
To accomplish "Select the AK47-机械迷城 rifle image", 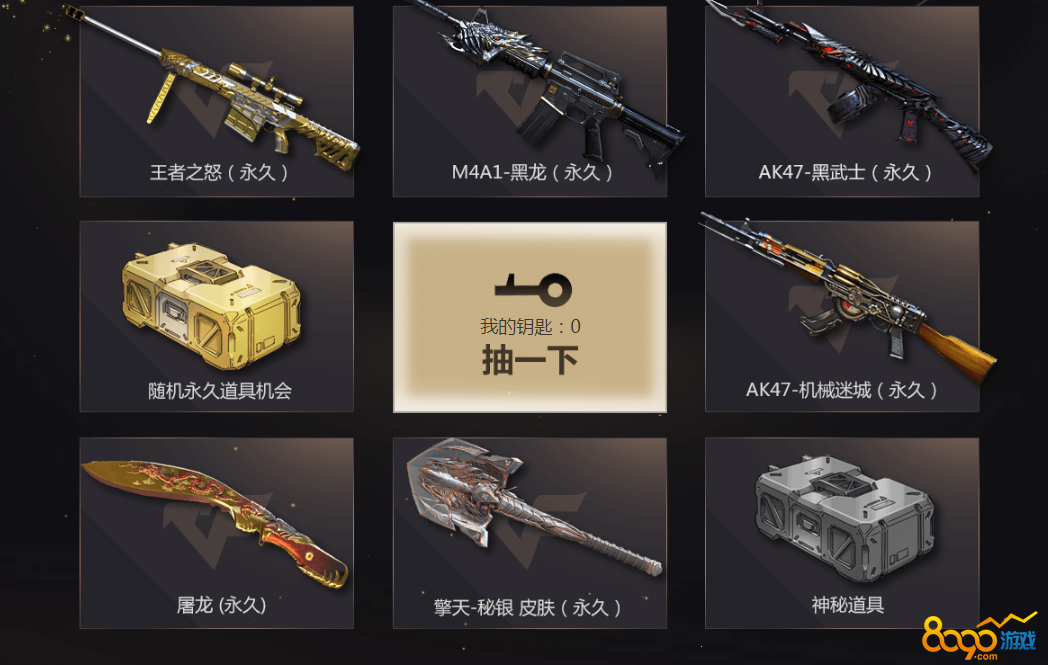I will point(847,298).
